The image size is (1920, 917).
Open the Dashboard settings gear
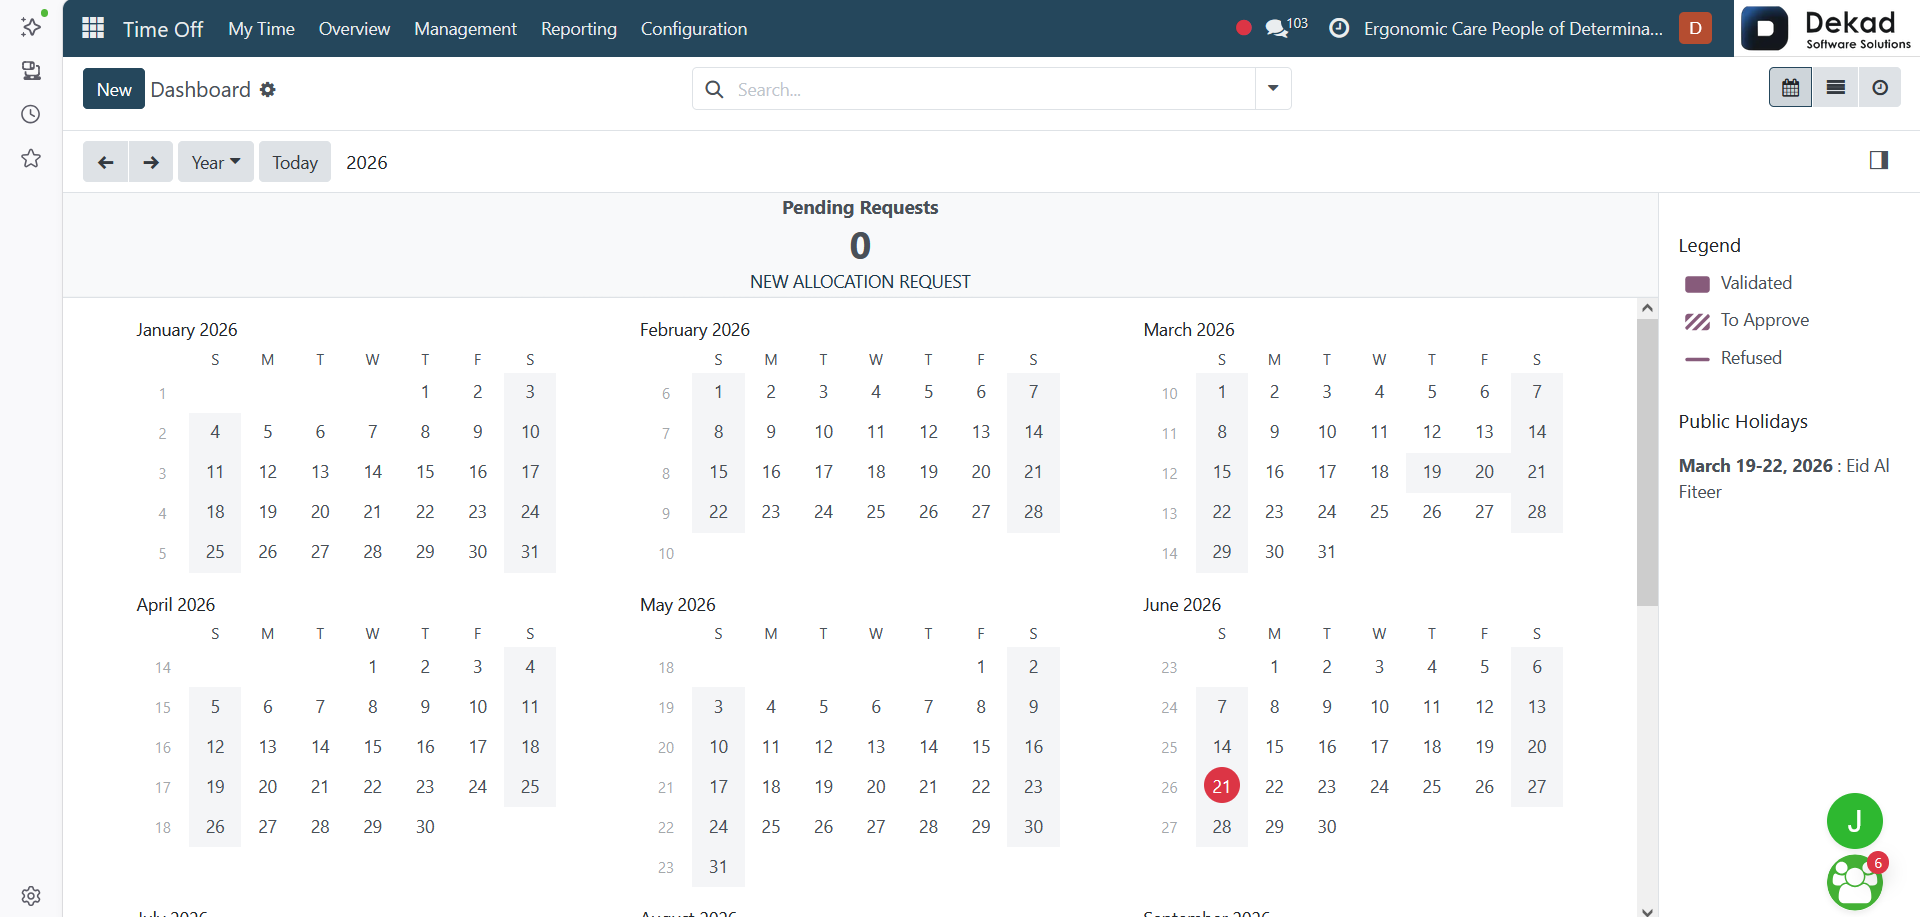pos(268,90)
